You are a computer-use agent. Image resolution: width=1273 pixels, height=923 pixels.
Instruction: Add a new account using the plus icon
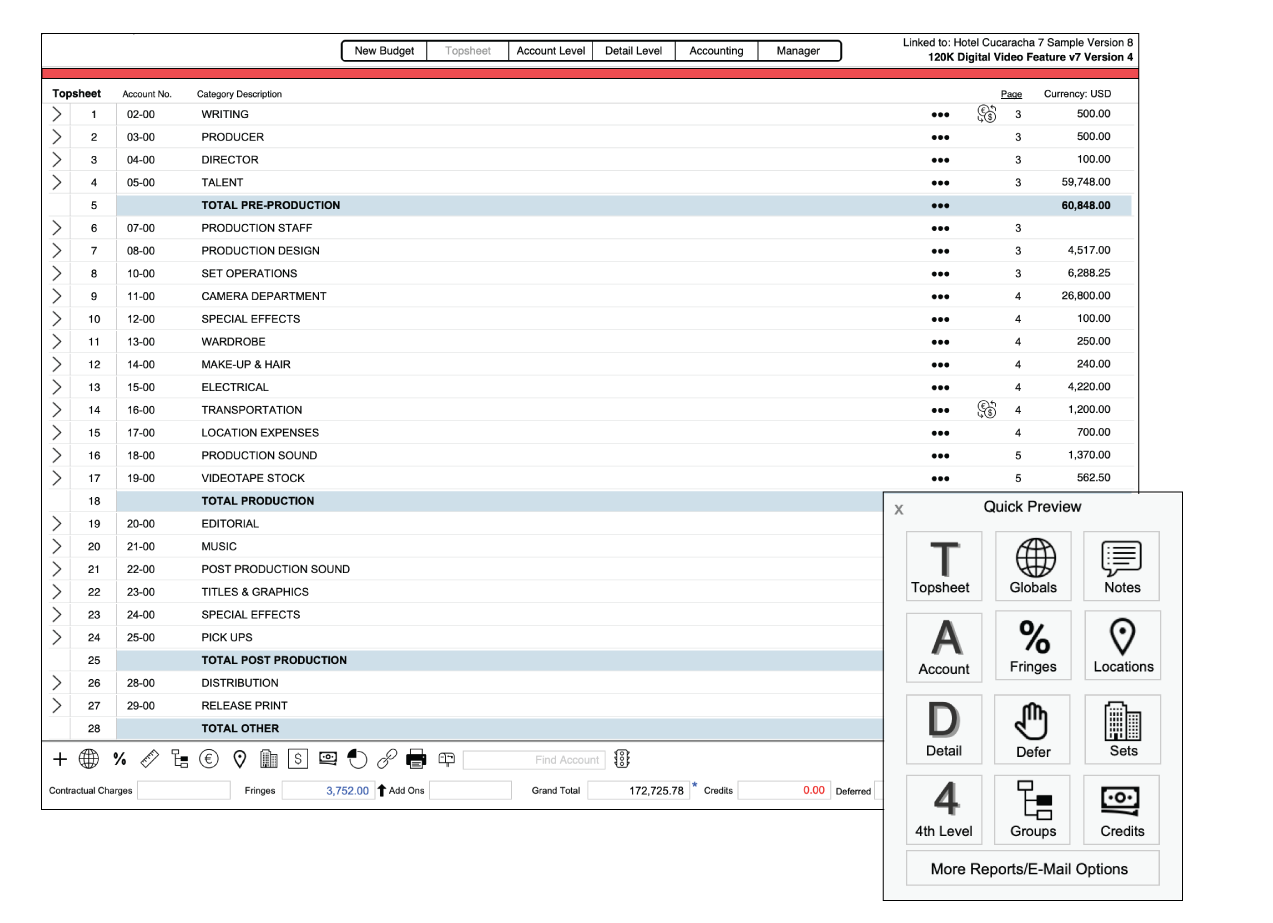(x=60, y=759)
